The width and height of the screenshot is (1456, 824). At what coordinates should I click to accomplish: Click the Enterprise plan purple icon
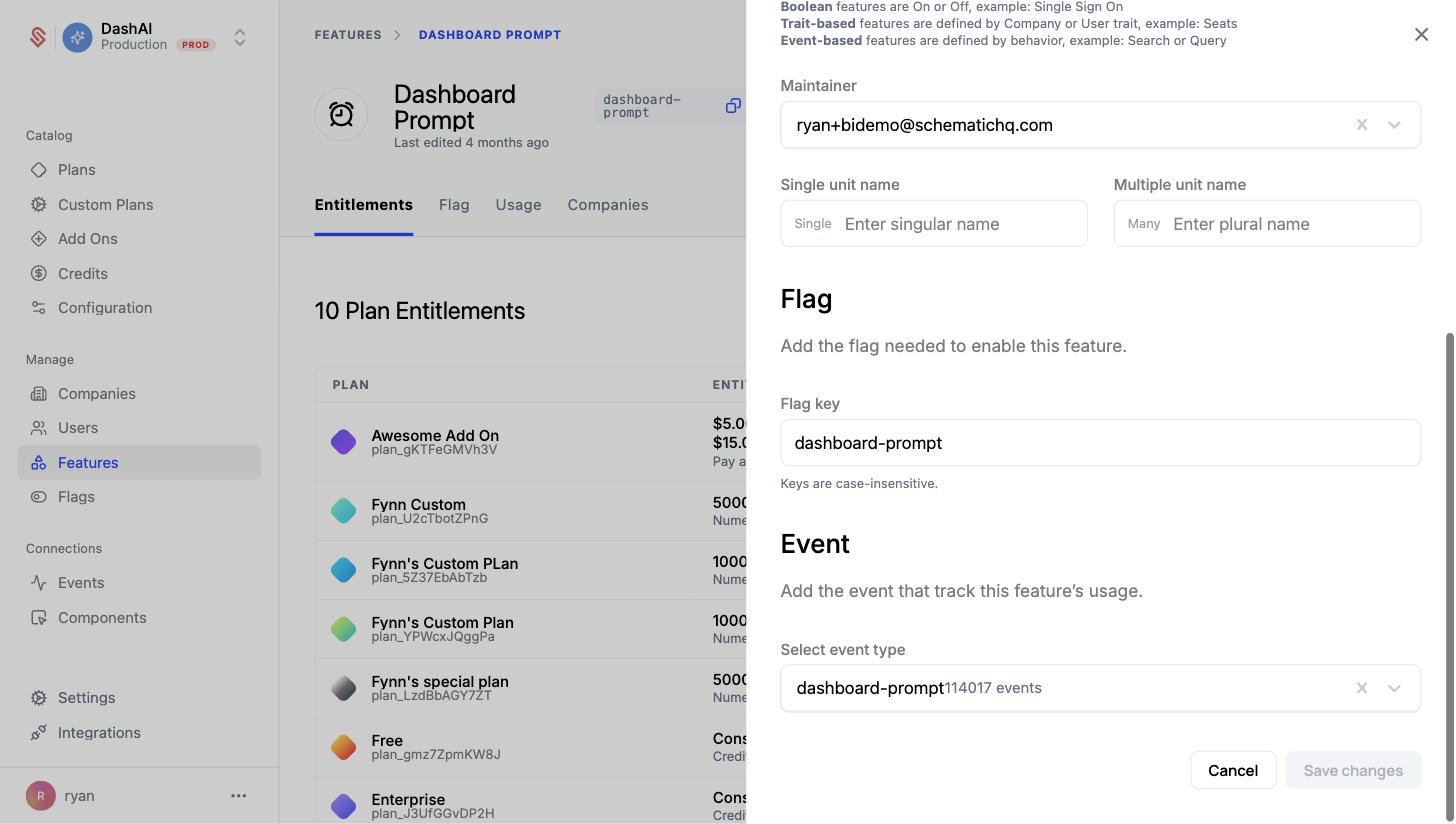[x=343, y=806]
